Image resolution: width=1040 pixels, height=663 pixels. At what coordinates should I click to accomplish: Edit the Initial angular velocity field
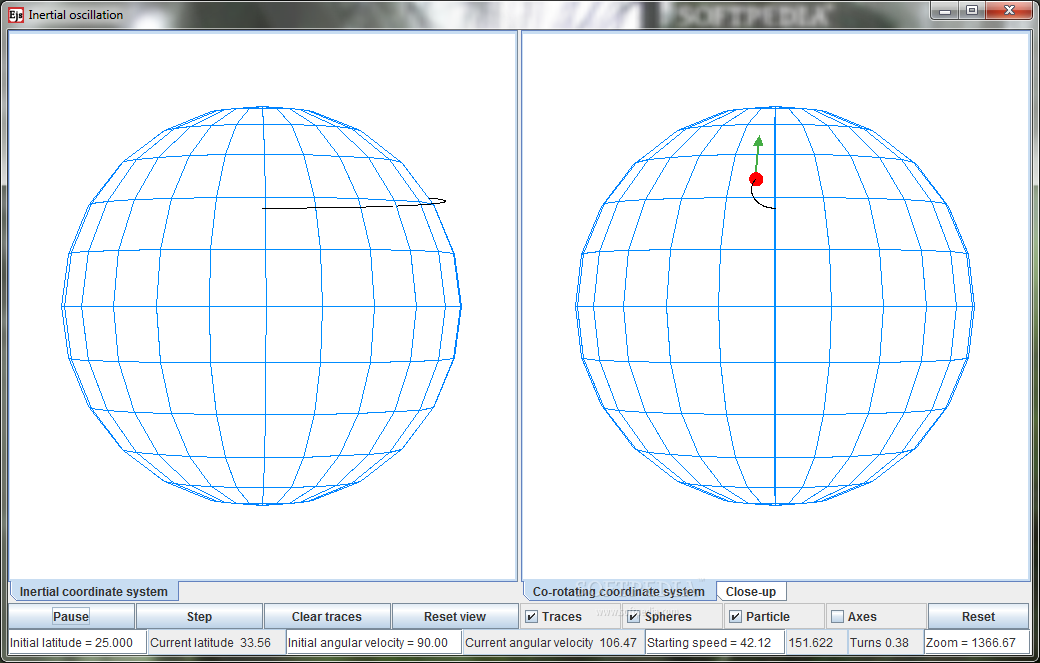[373, 642]
